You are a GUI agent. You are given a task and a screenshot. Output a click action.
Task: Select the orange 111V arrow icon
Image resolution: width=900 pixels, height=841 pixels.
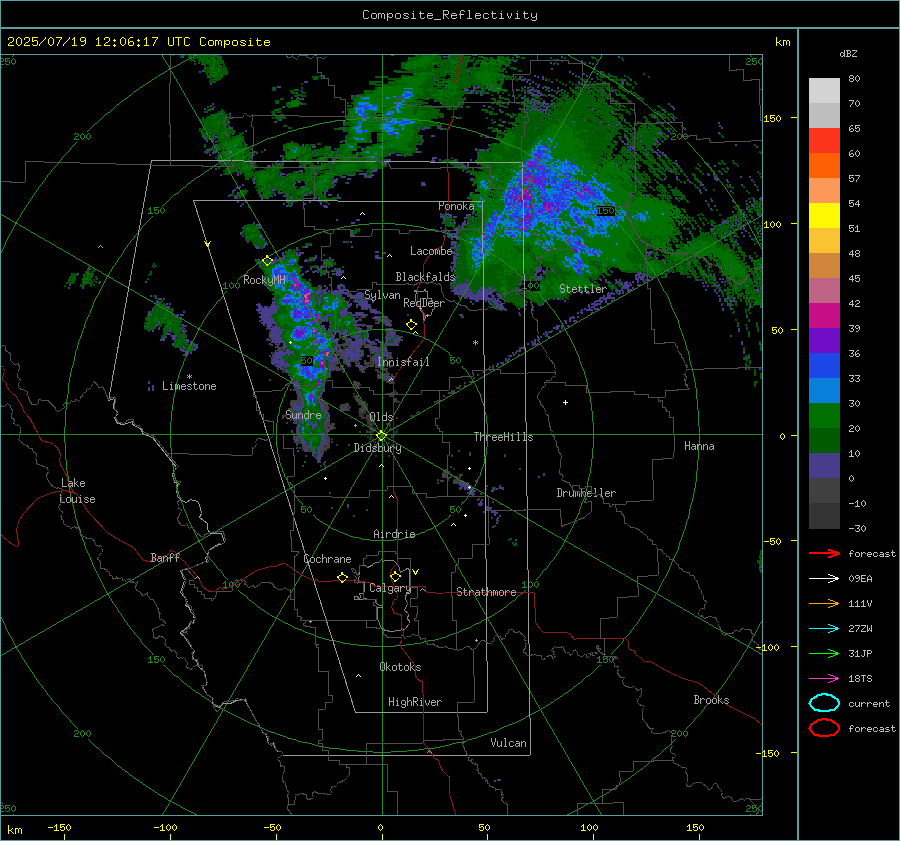click(824, 603)
